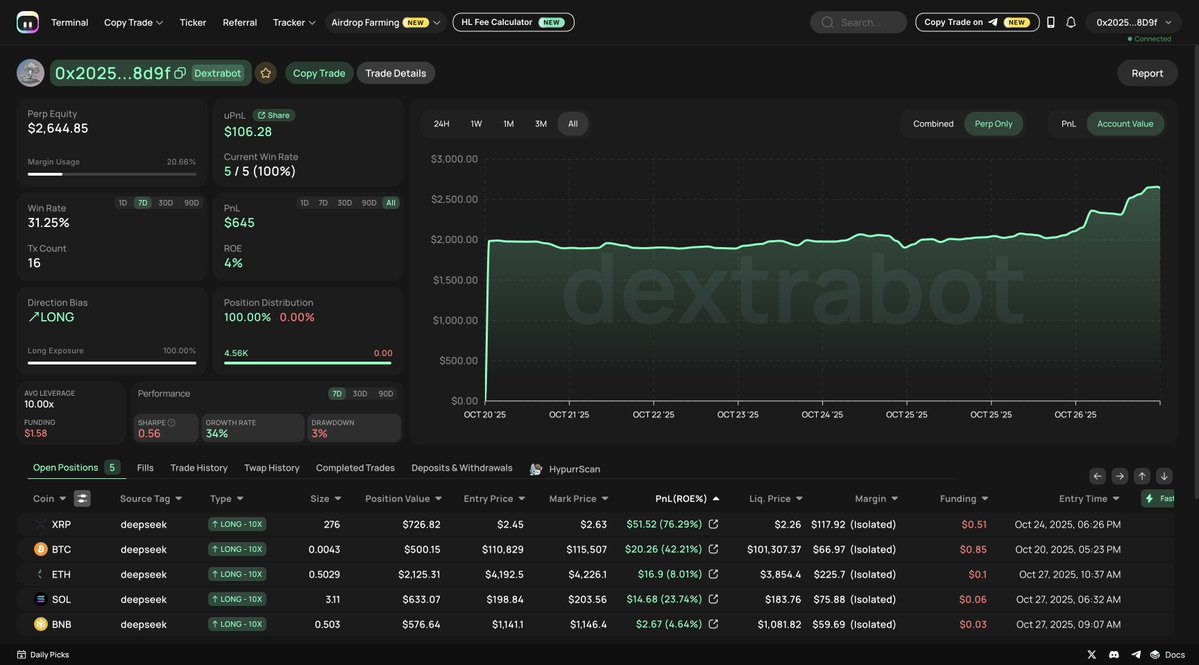Expand the Copy Trade menu dropdown
Image resolution: width=1199 pixels, height=665 pixels.
click(x=133, y=22)
